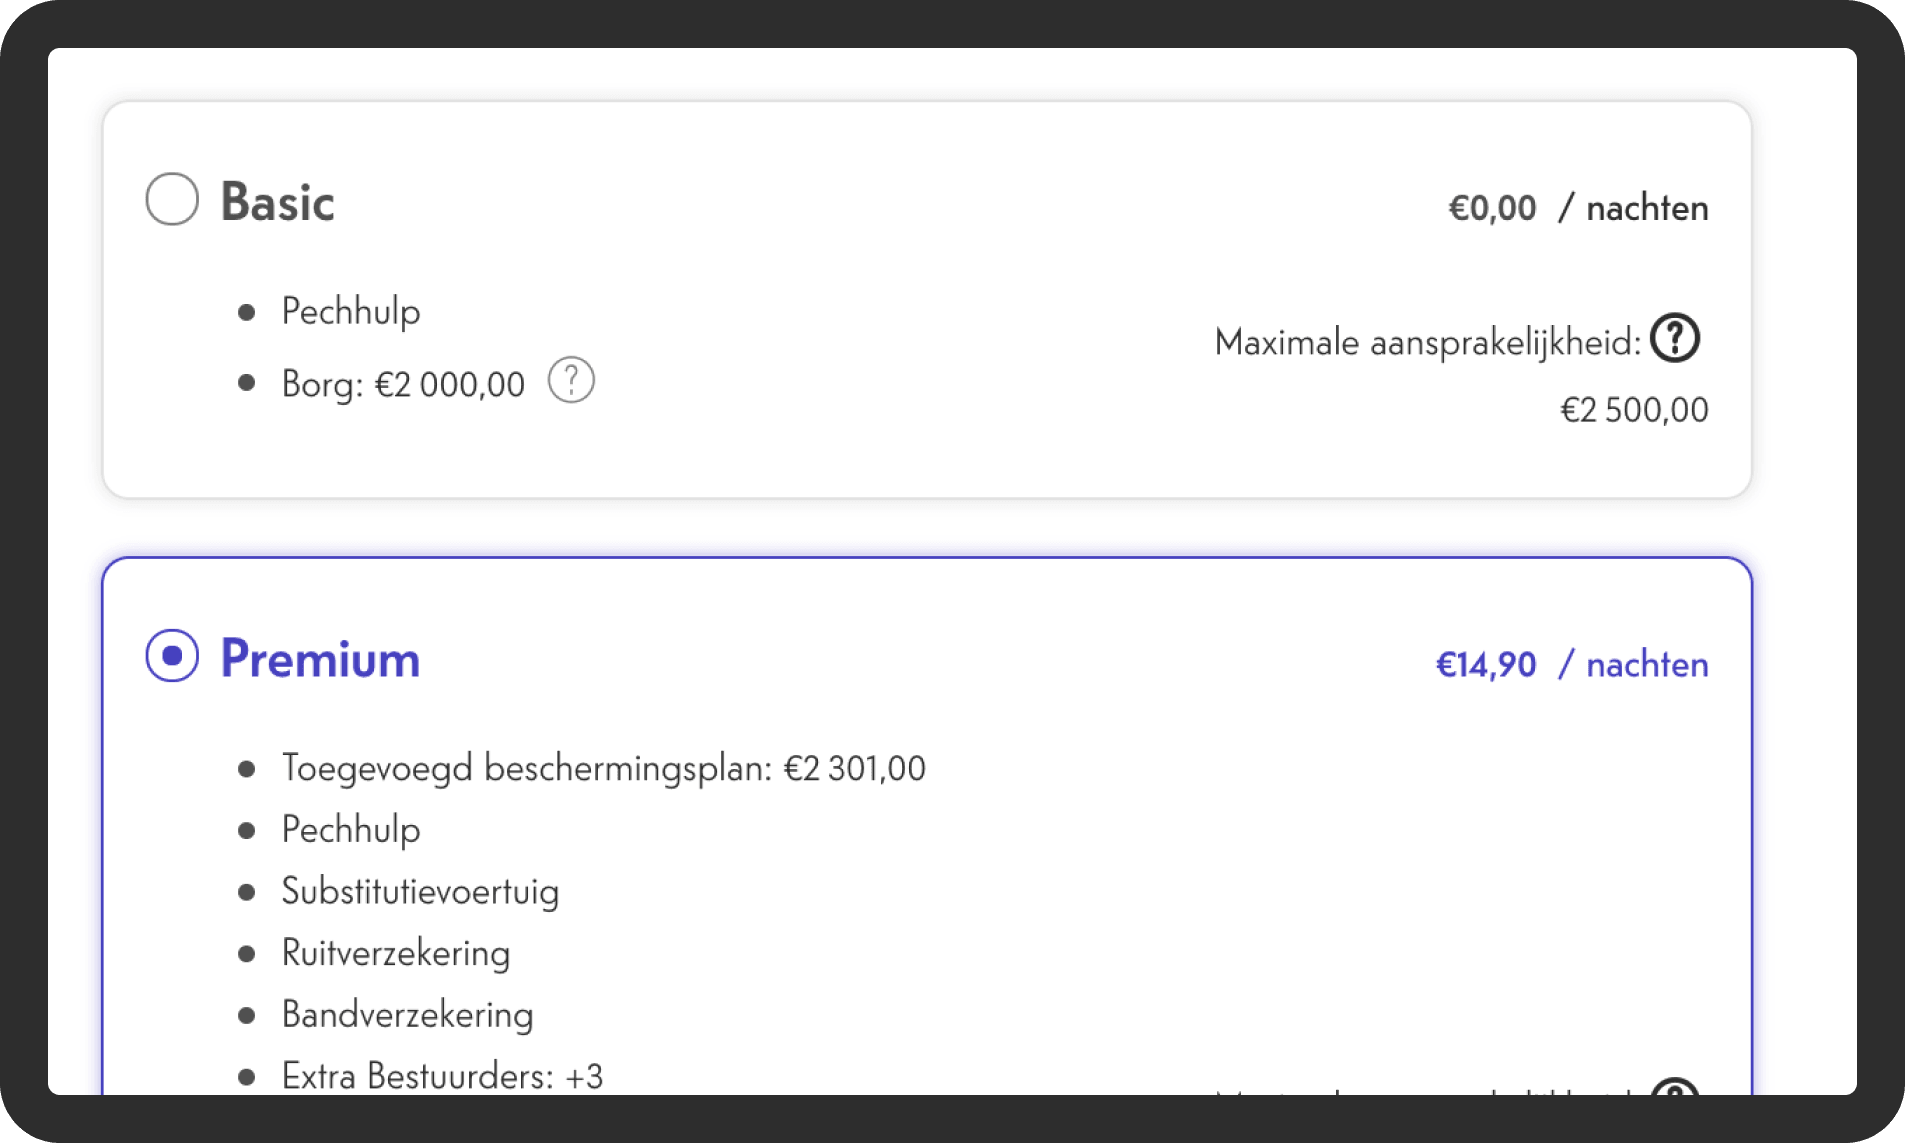1905x1143 pixels.
Task: Deselect the Premium option via its radio control
Action: point(172,656)
